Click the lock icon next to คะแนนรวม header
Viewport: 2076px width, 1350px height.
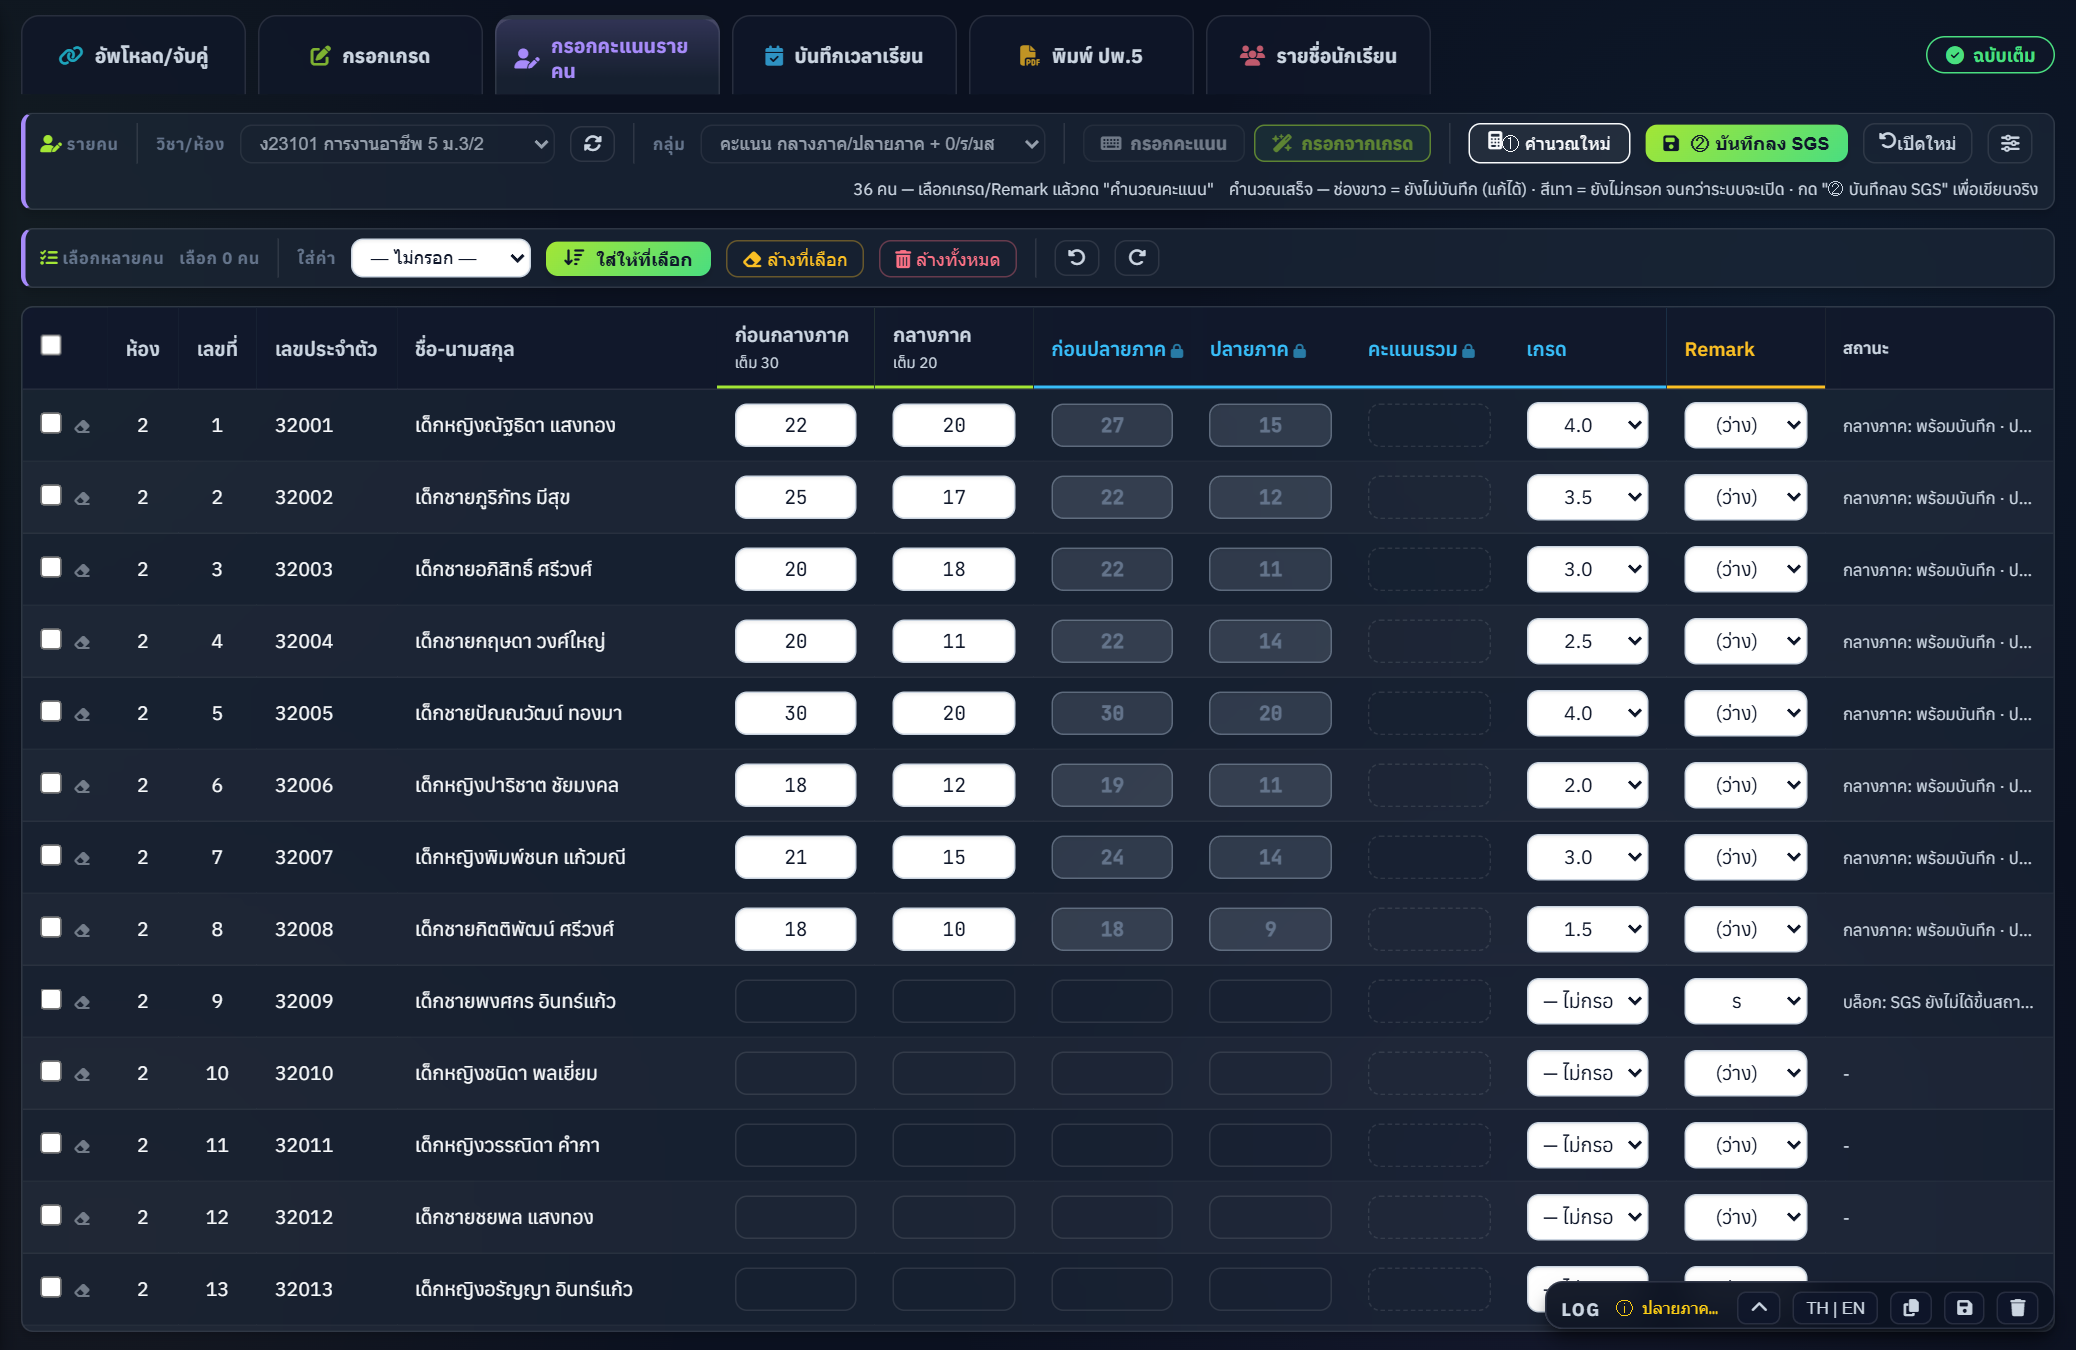[x=1468, y=350]
